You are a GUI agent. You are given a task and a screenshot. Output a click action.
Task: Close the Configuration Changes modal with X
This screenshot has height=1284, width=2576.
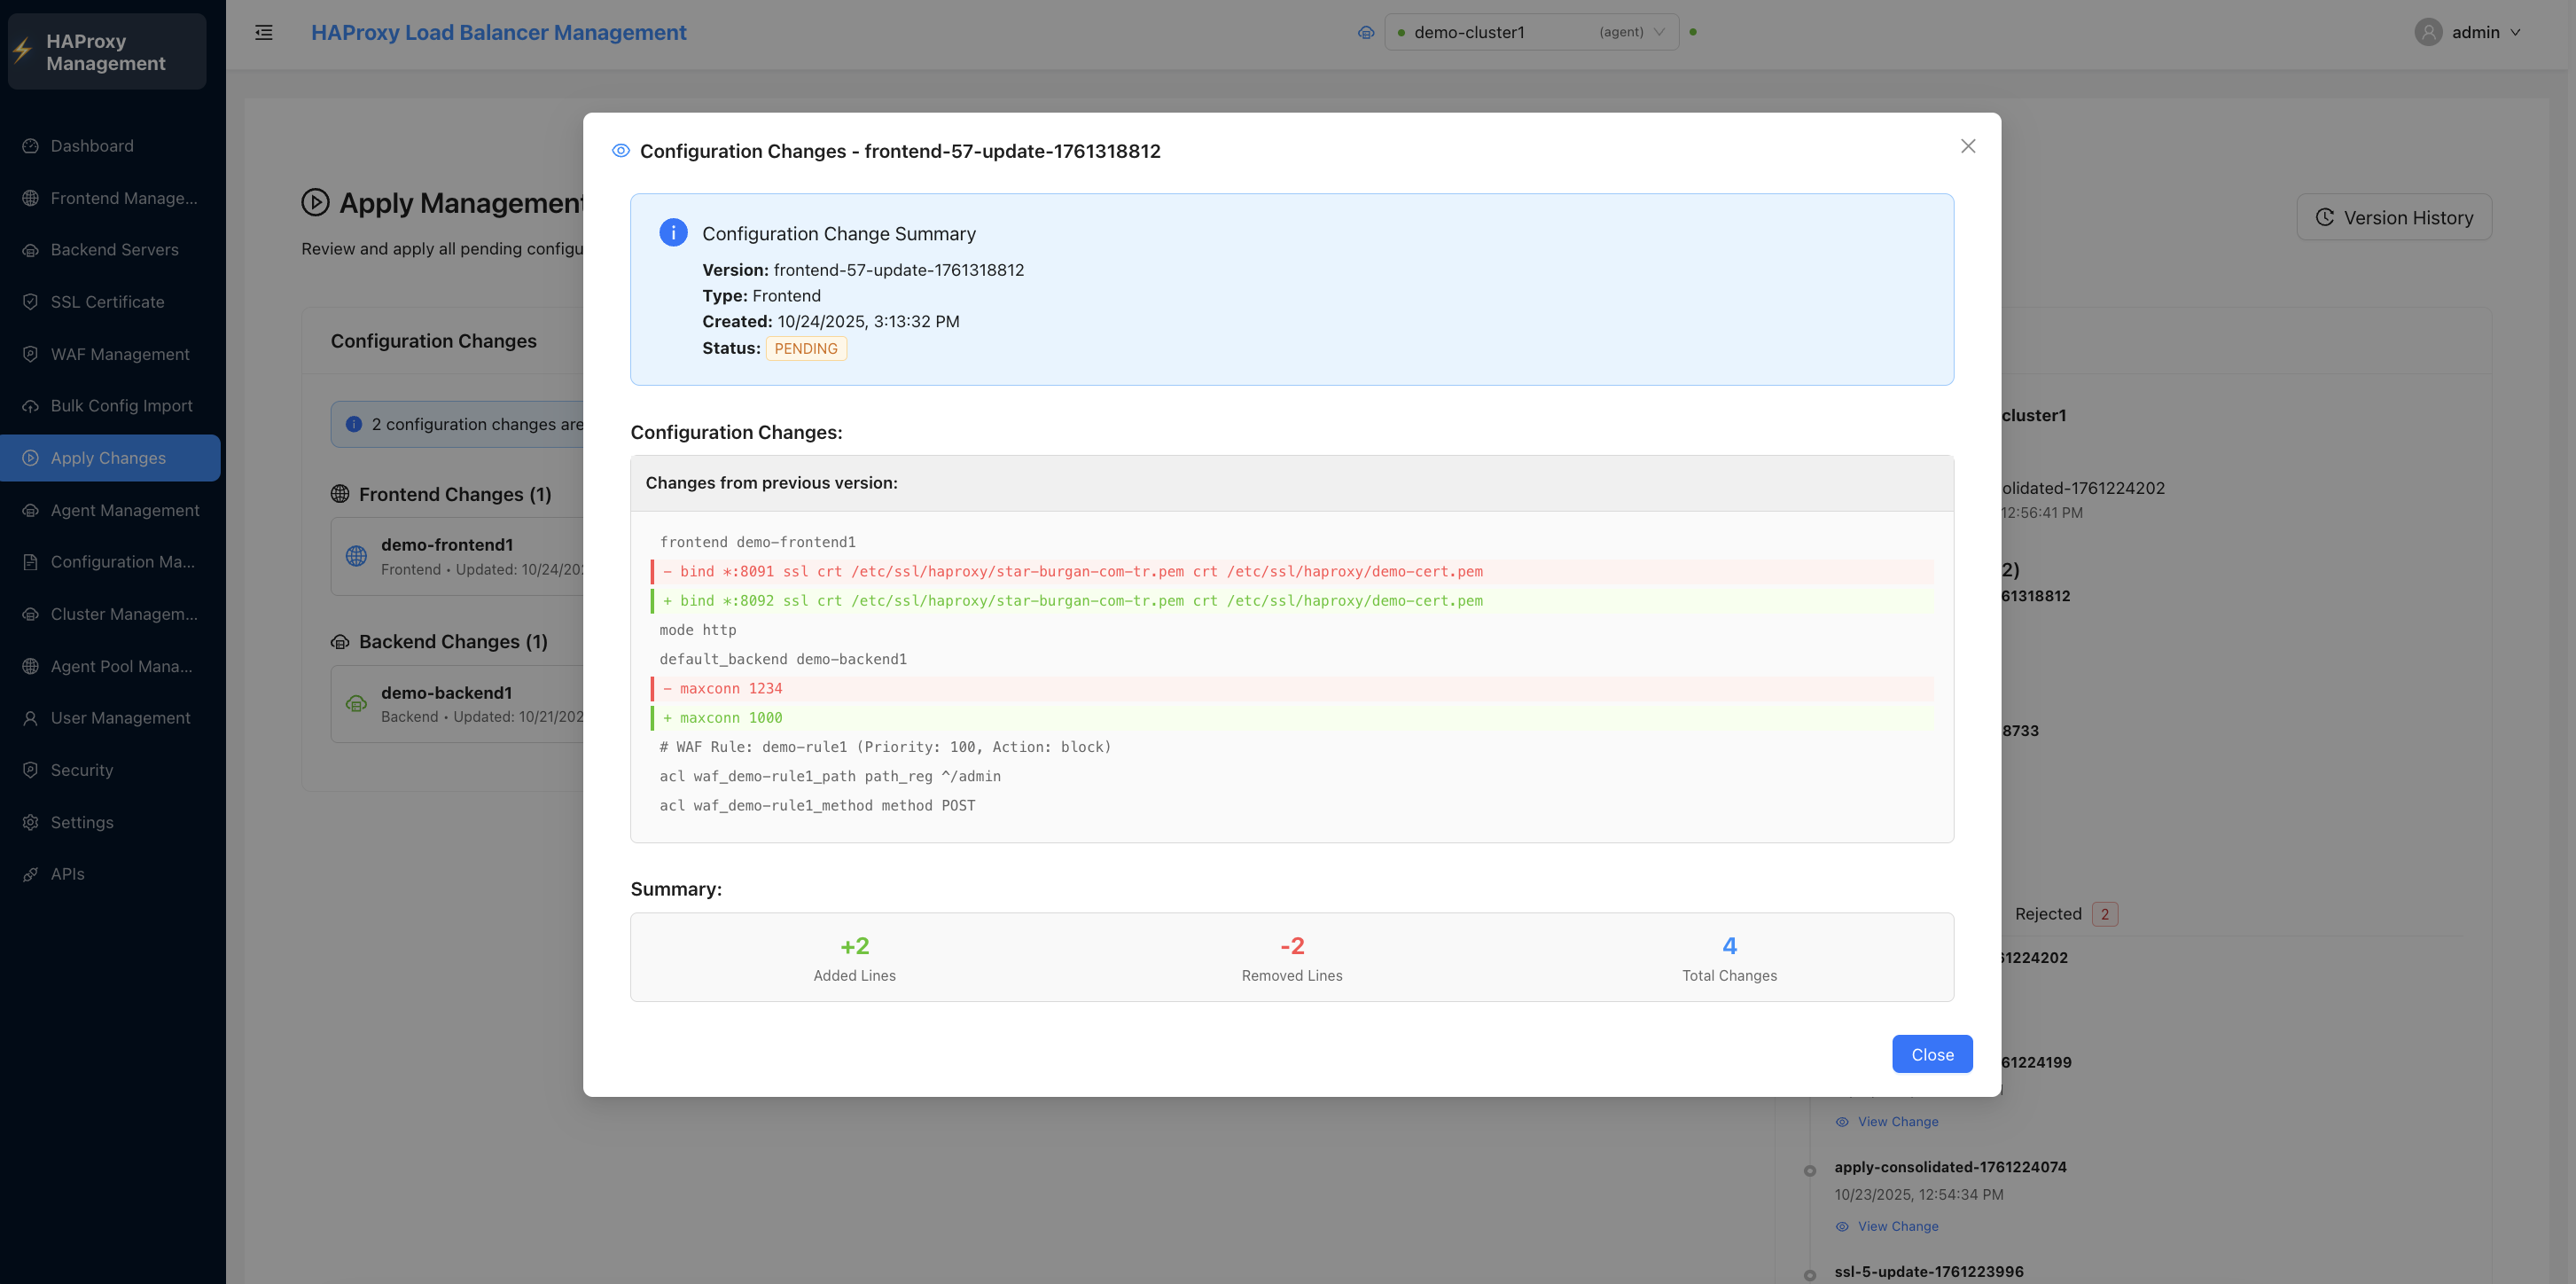coord(1968,146)
